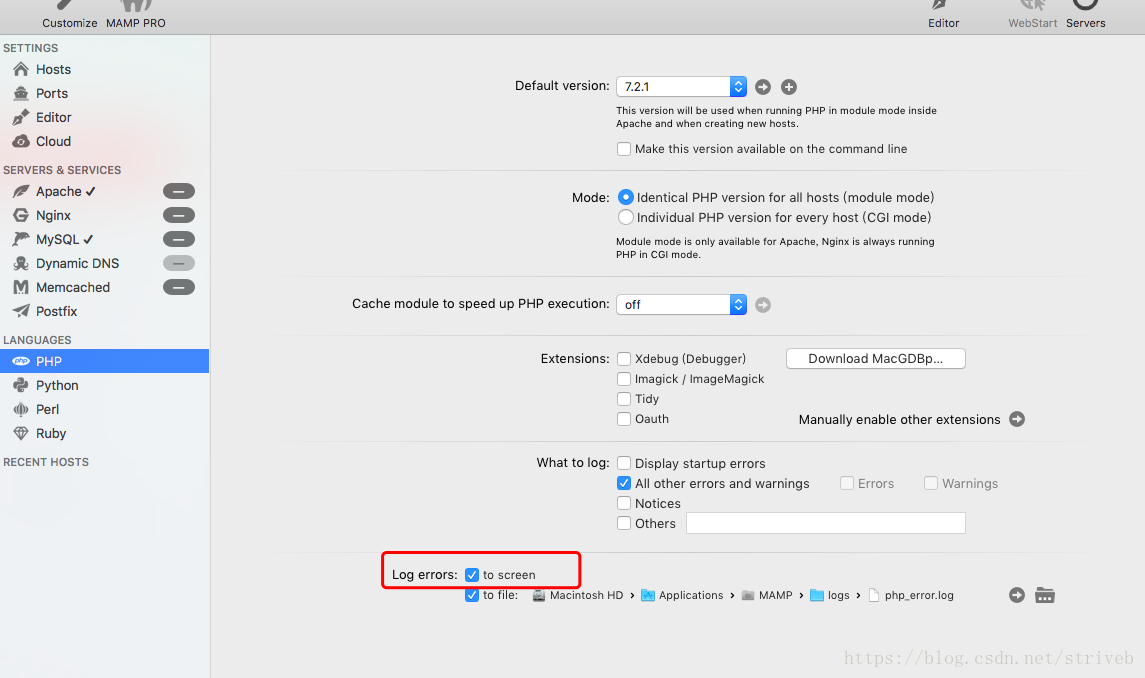Image resolution: width=1145 pixels, height=678 pixels.
Task: Enable Xdebug (Debugger) extension
Action: [x=624, y=359]
